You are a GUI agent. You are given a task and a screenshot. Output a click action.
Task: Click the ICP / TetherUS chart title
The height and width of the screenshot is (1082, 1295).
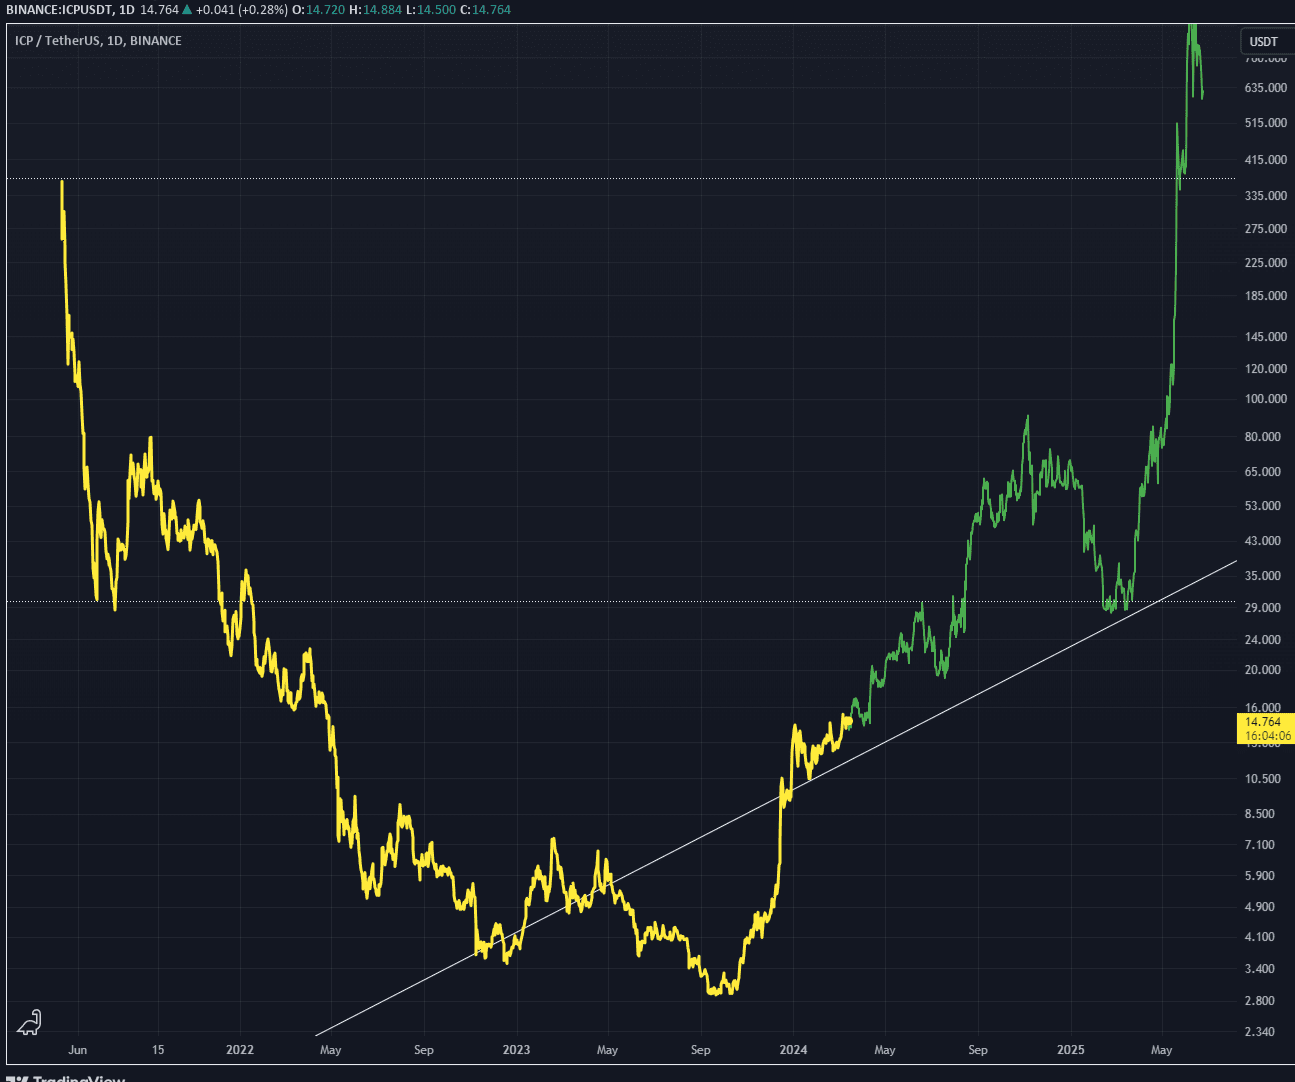98,40
